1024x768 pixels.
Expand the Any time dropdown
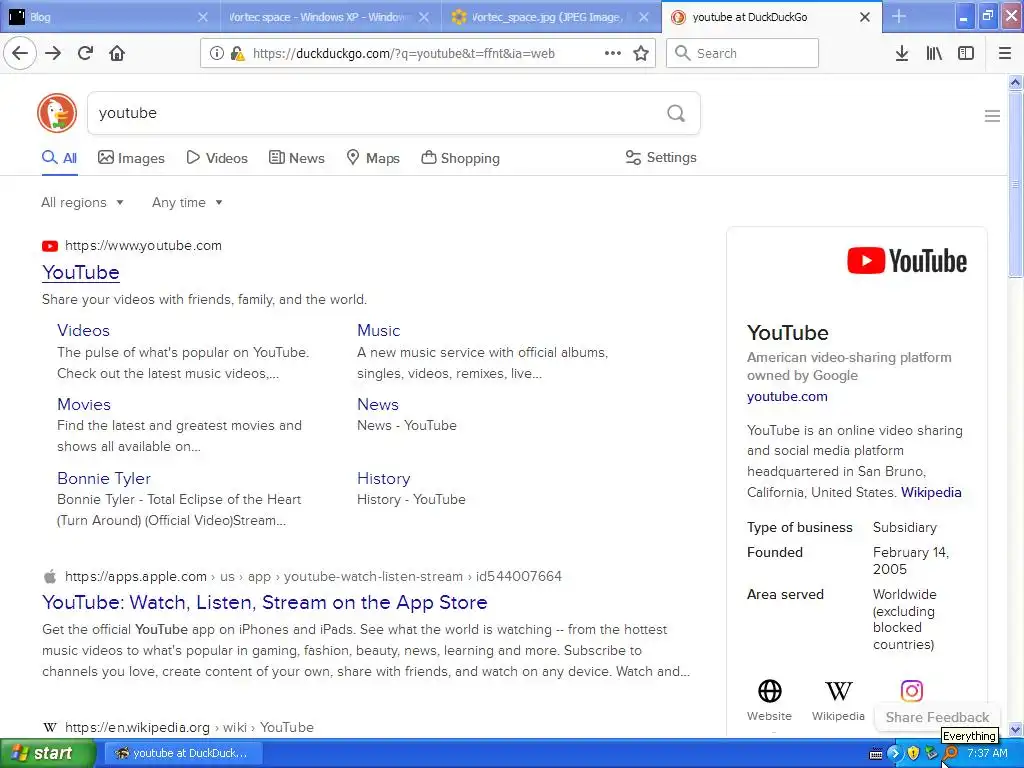coord(187,202)
